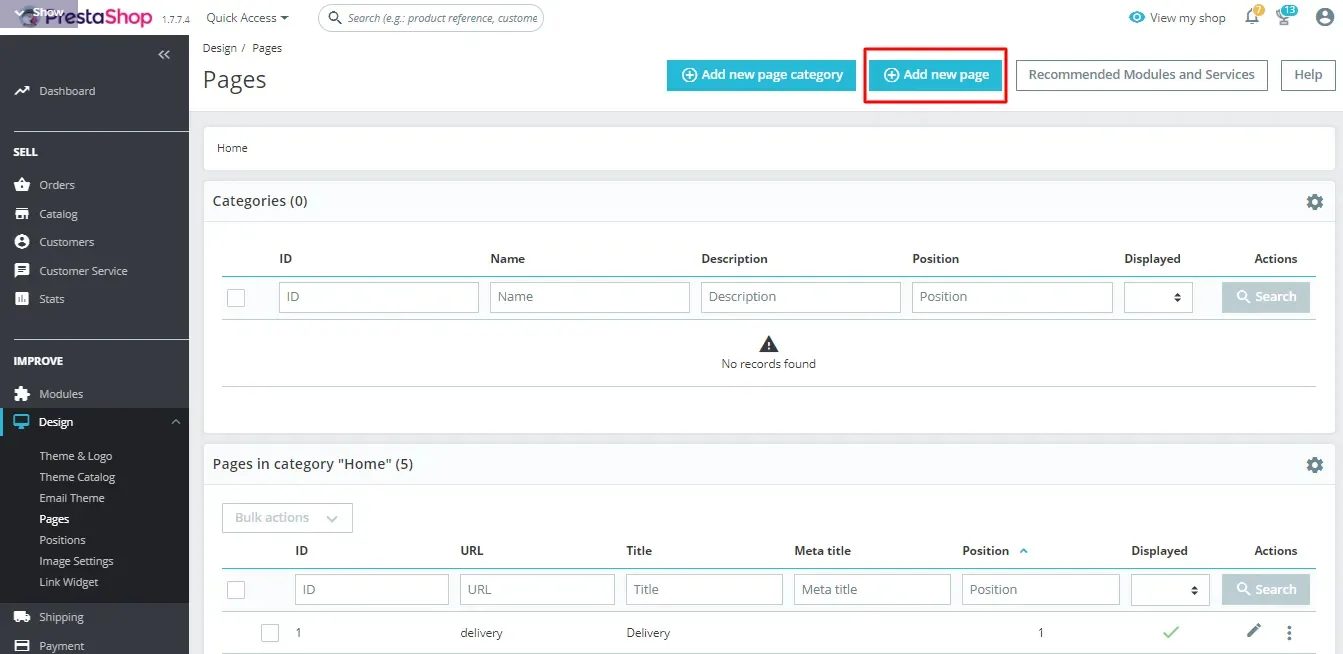Open the trophy achievements icon
1343x654 pixels.
(x=1284, y=17)
